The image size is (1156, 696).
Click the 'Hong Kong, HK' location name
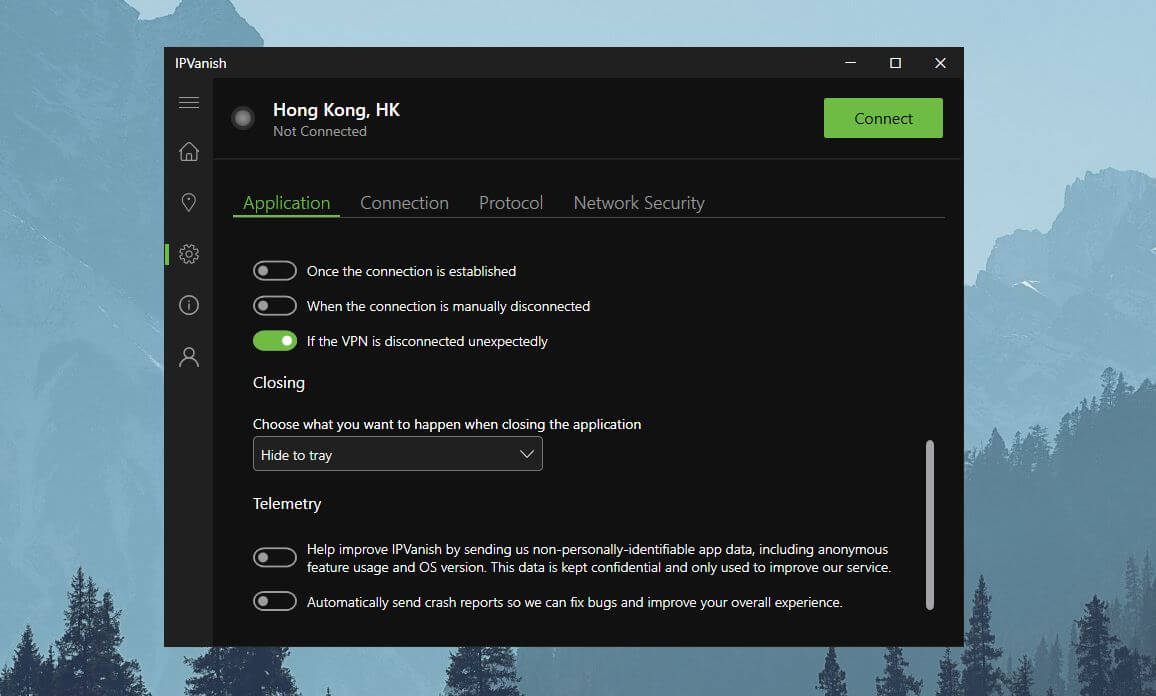336,110
